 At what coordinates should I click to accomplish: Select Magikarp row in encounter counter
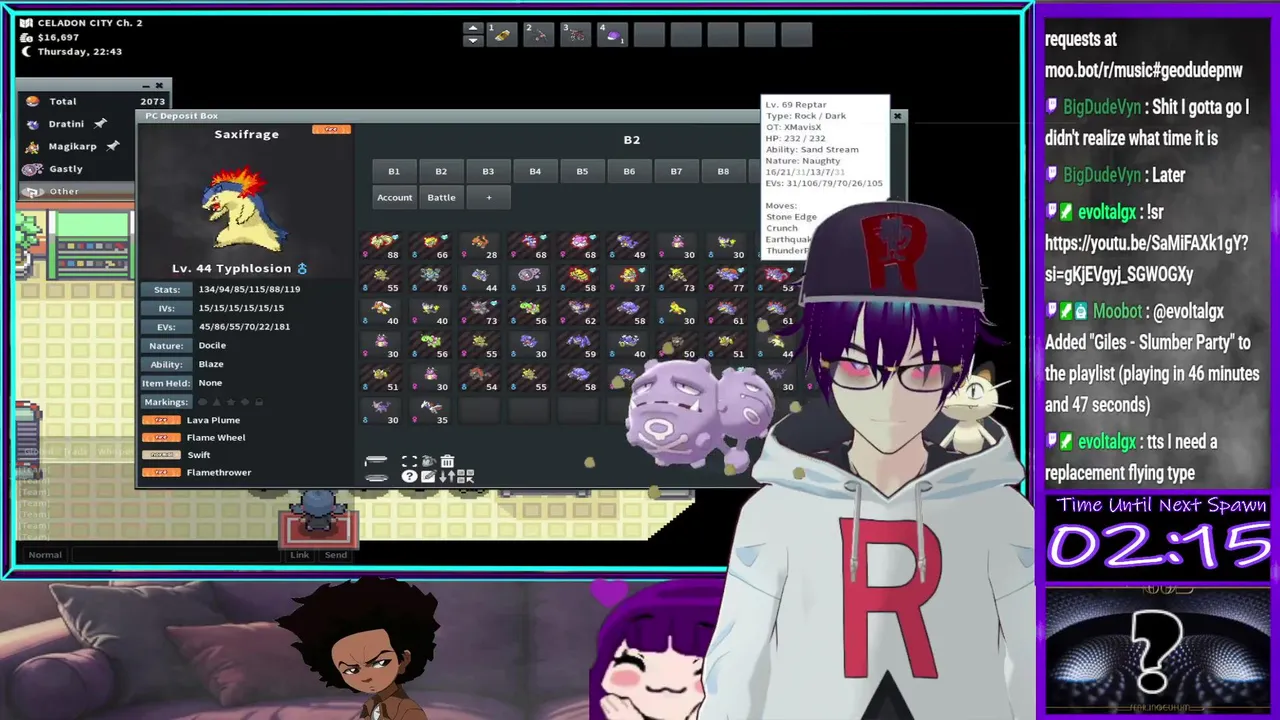(75, 146)
